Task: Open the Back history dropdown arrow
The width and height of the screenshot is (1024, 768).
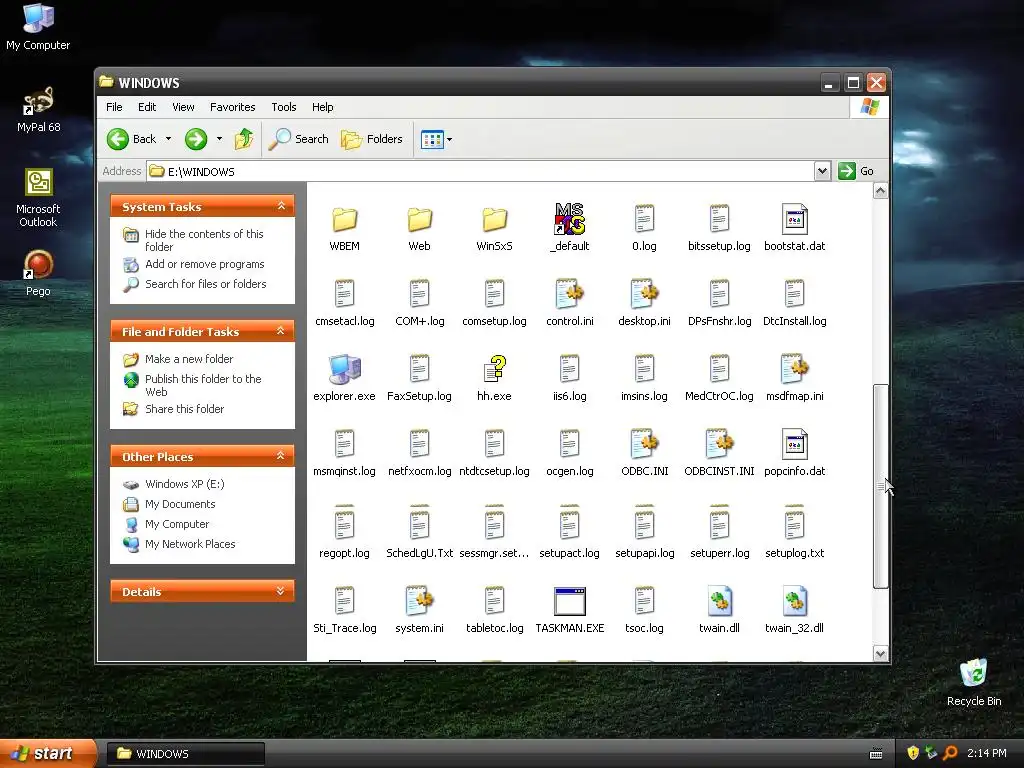Action: click(x=168, y=138)
